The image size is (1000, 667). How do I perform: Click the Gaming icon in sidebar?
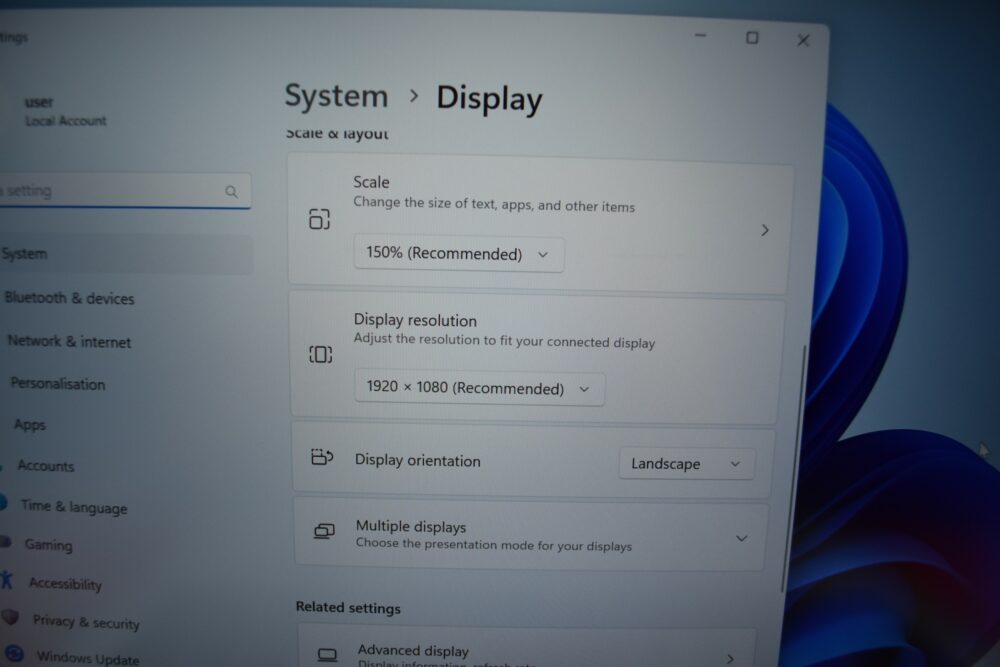pos(6,541)
